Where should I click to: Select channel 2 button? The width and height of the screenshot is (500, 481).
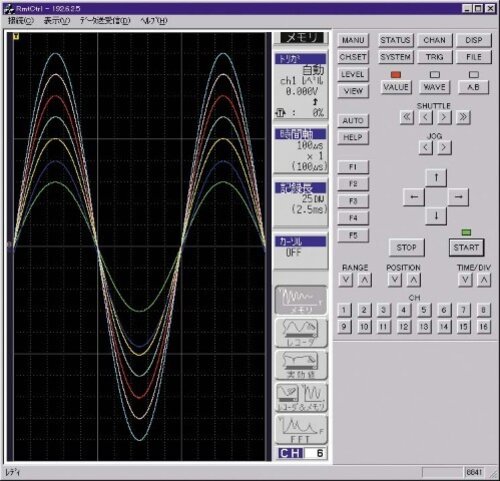click(364, 310)
